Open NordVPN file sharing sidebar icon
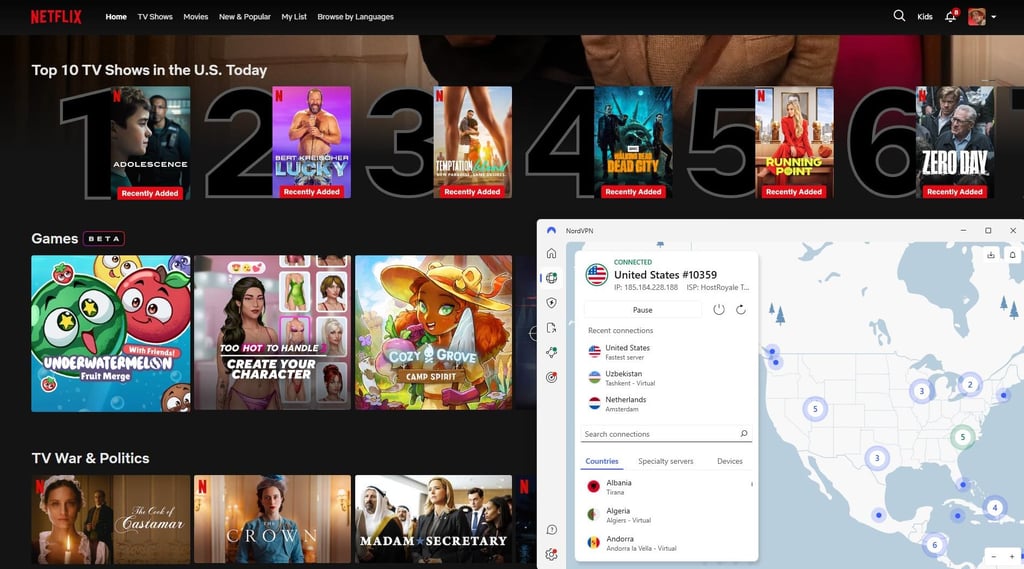 coord(551,328)
